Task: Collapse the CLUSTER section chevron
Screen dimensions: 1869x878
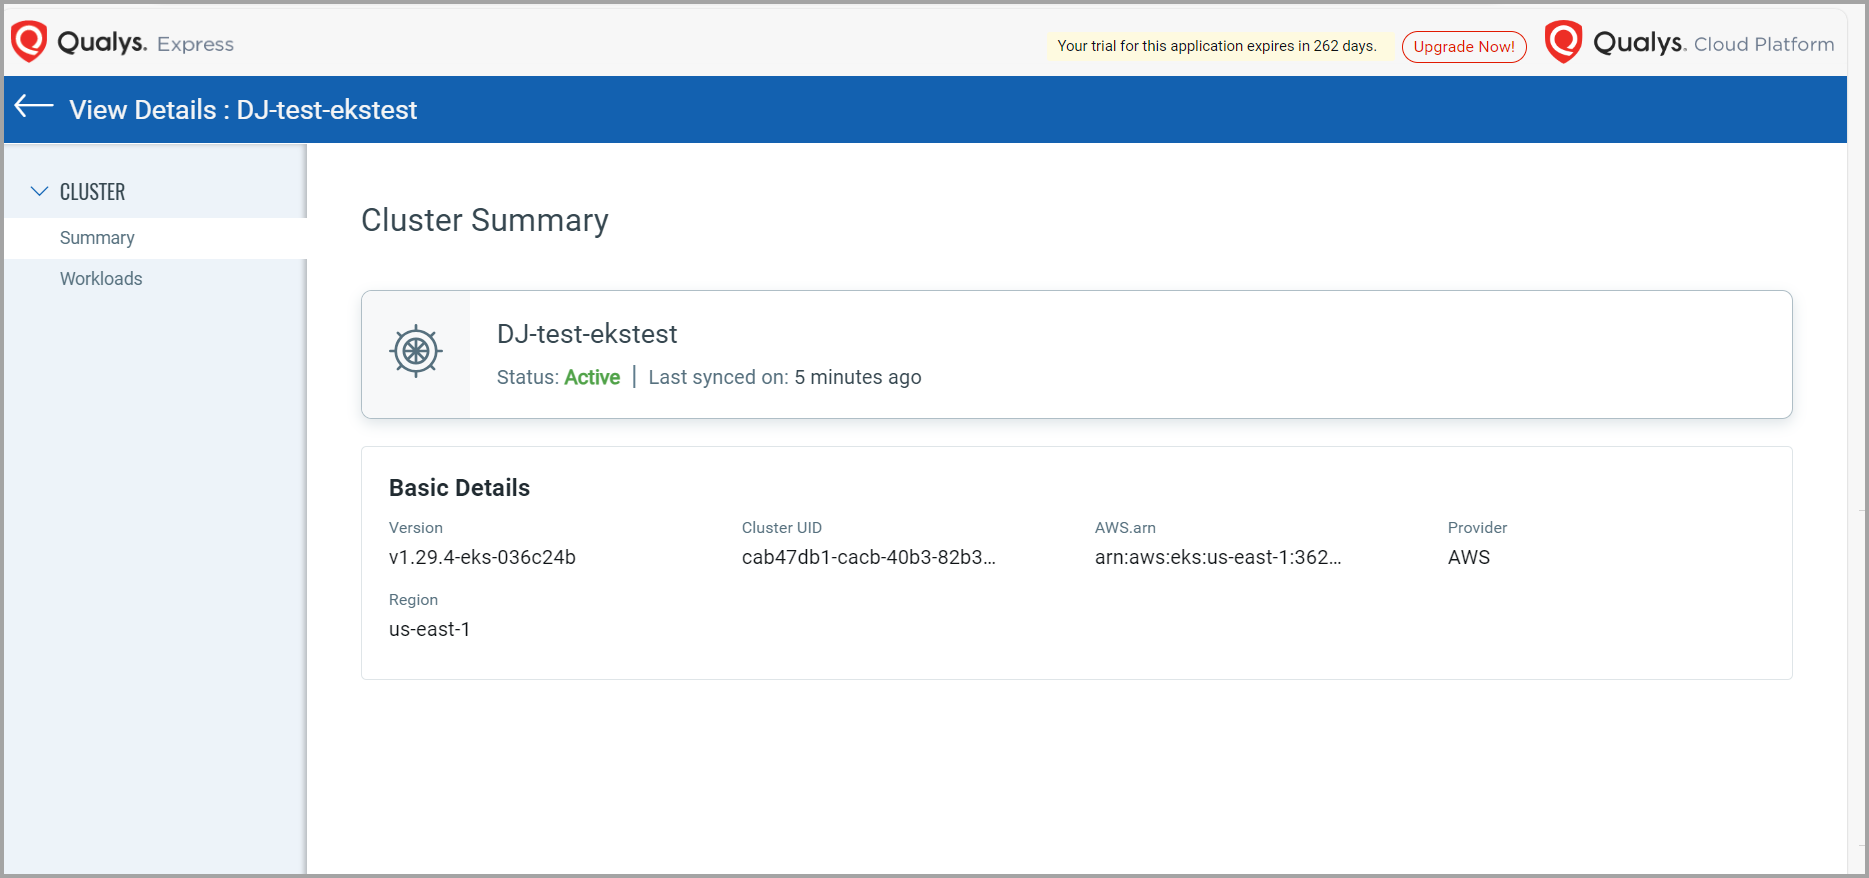Action: coord(40,191)
